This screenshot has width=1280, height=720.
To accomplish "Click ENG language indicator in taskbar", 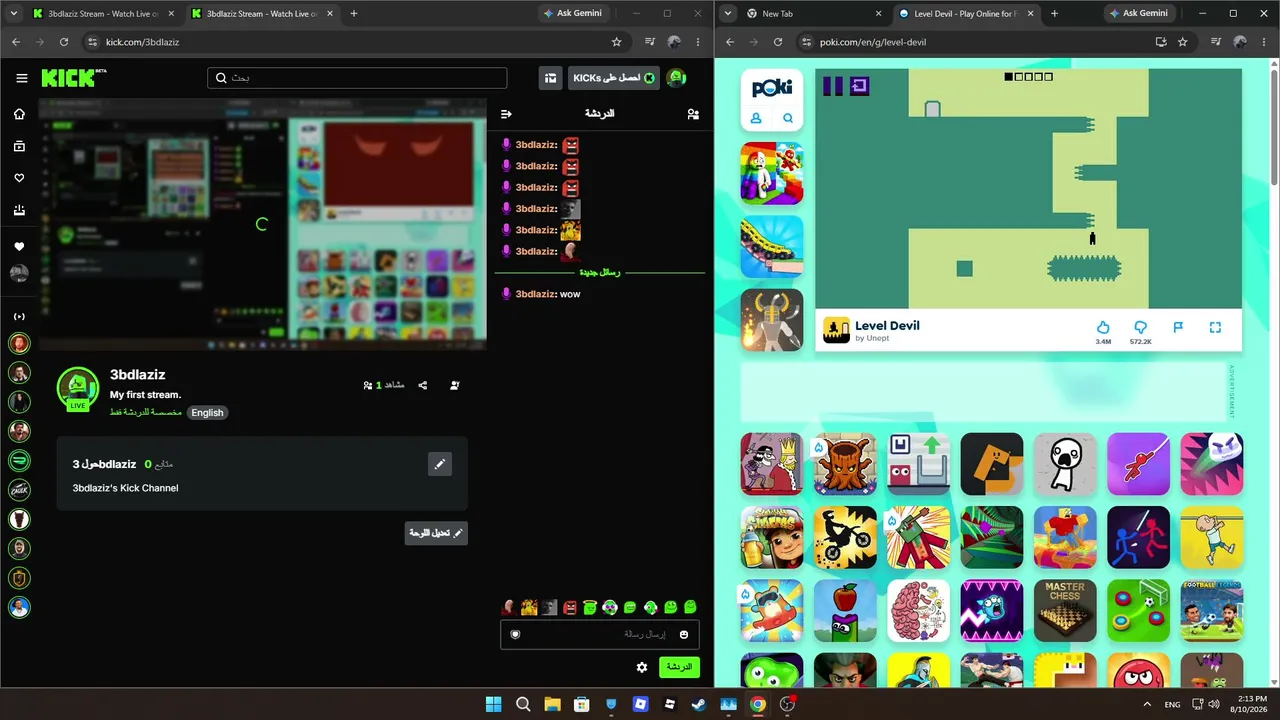I will click(1173, 704).
